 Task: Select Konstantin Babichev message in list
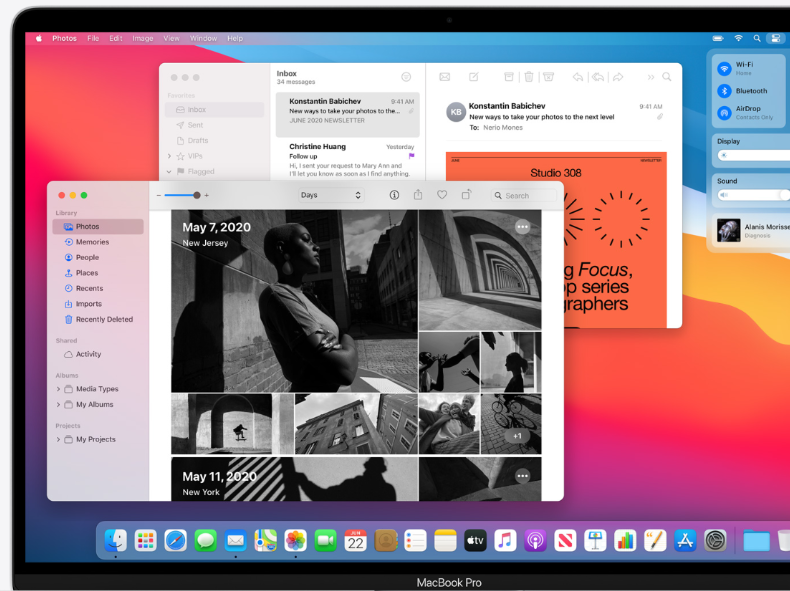[348, 114]
